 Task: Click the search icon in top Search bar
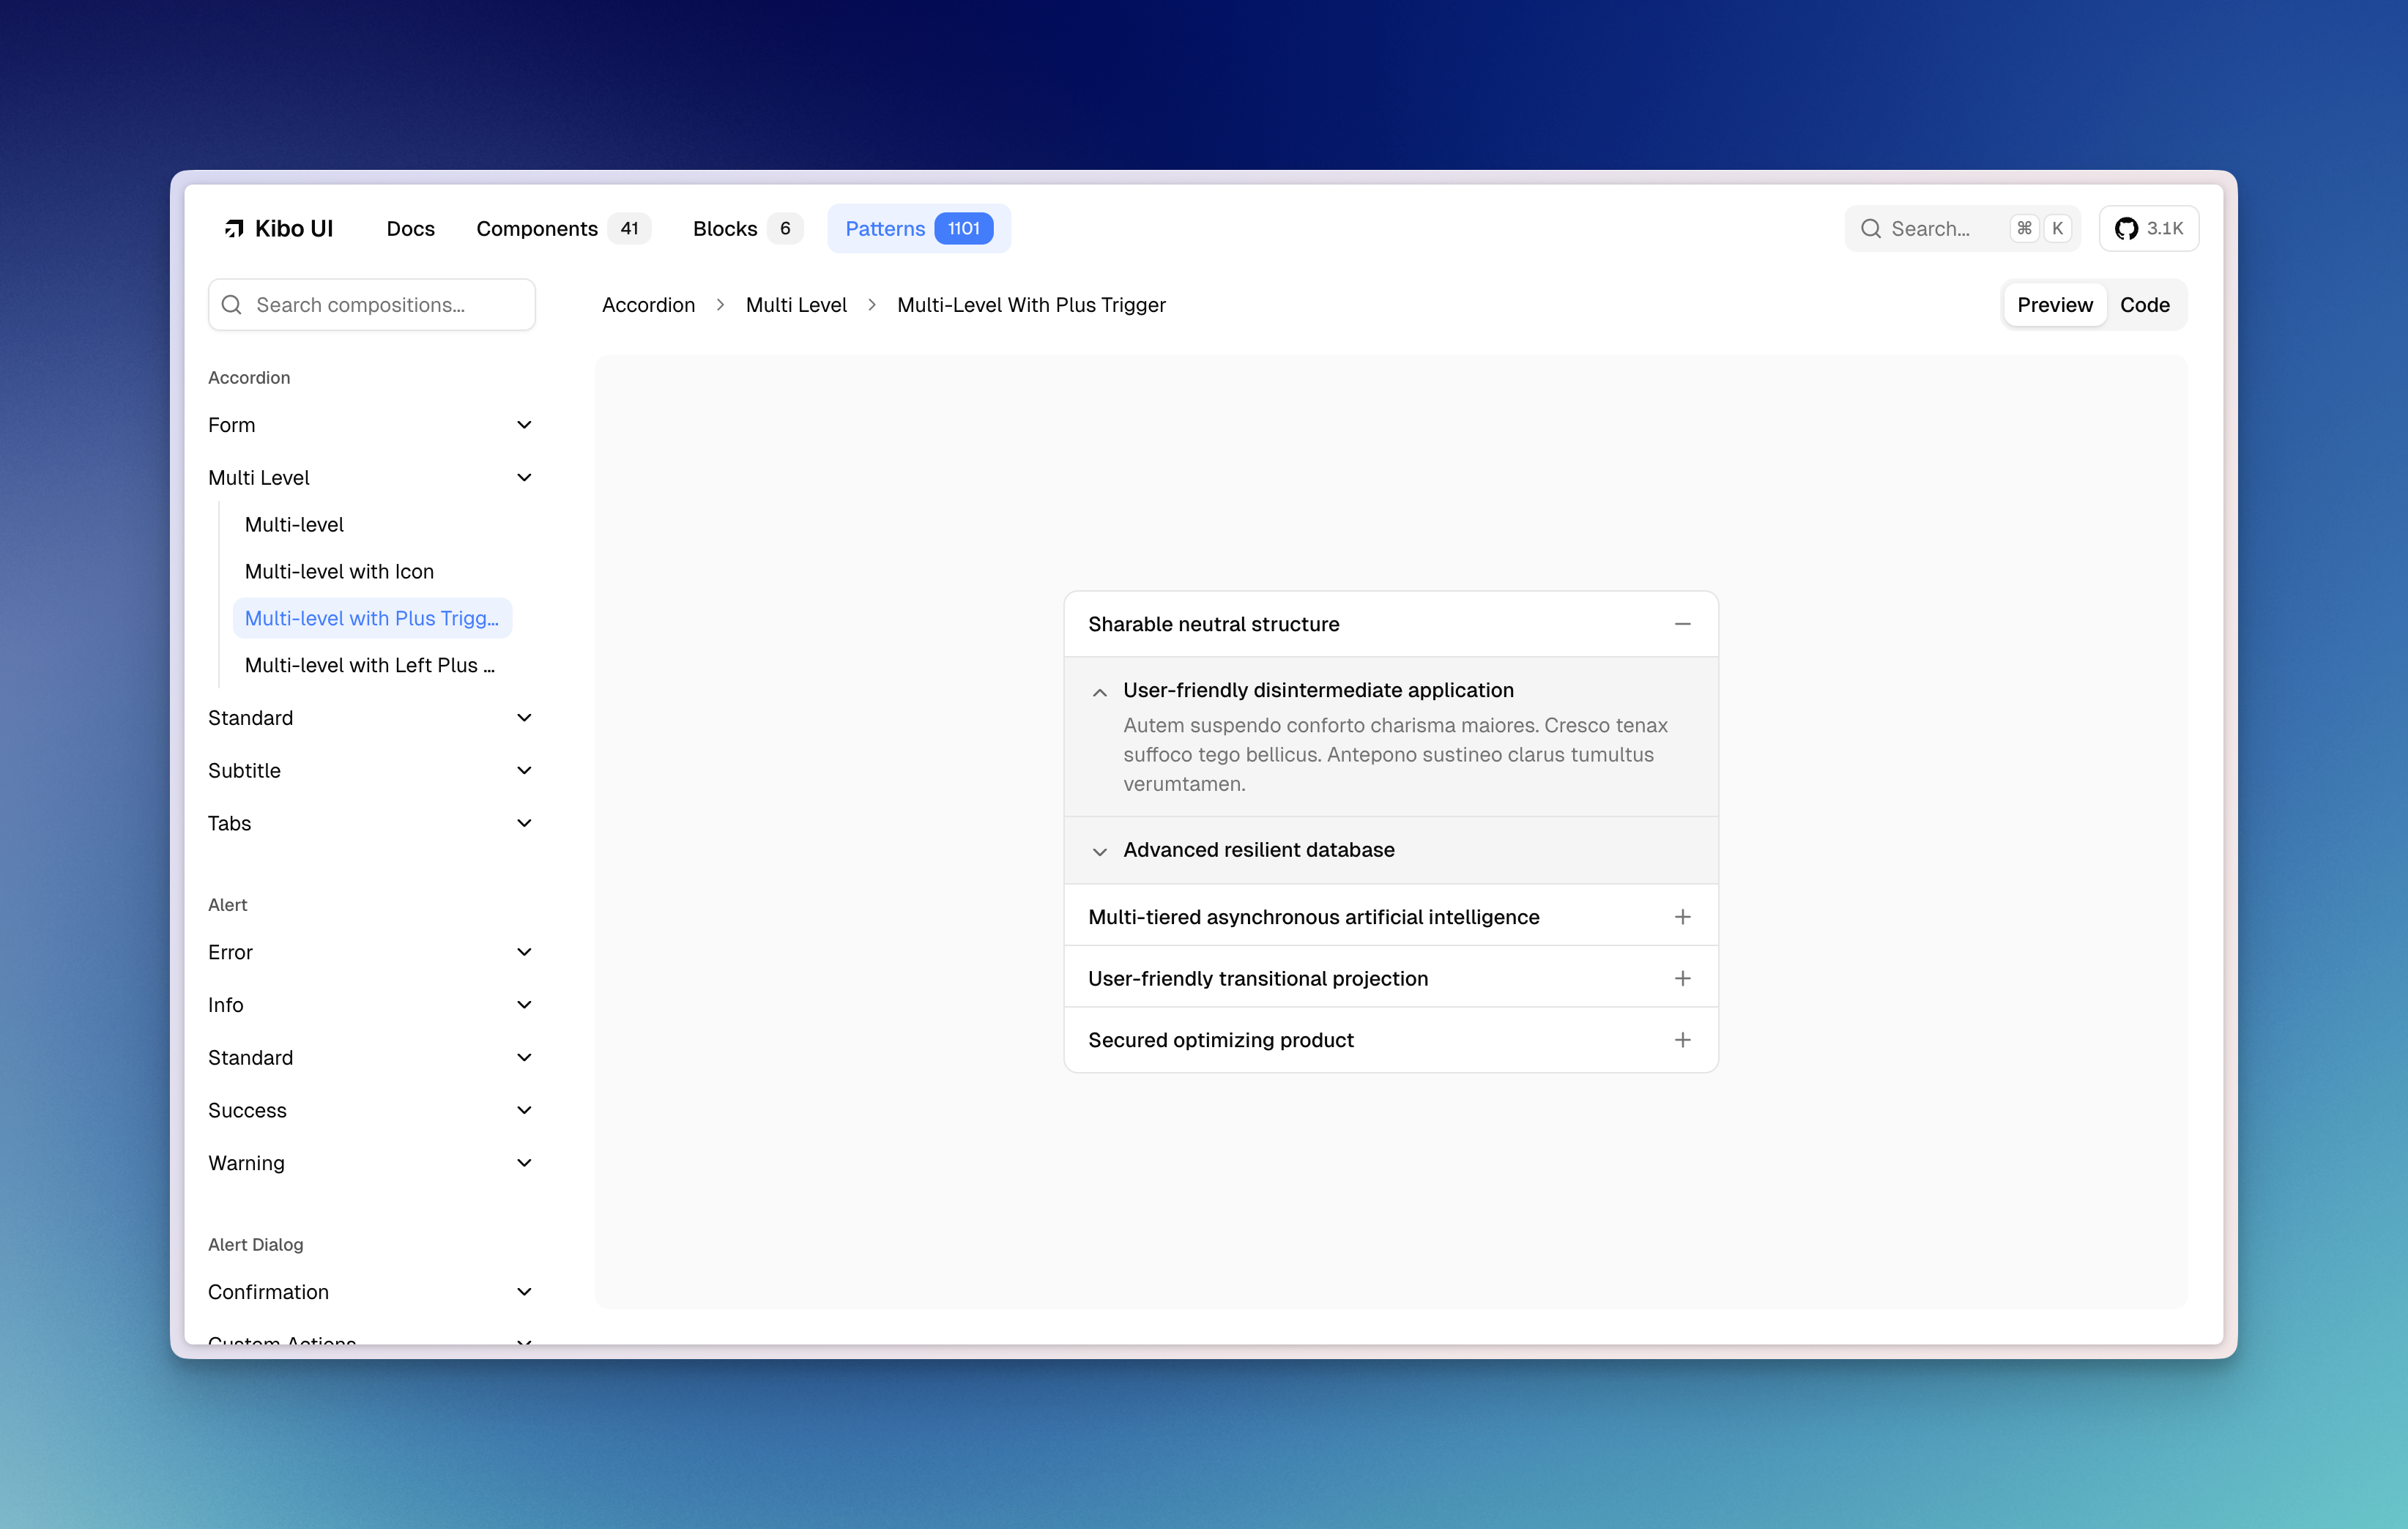[1870, 229]
